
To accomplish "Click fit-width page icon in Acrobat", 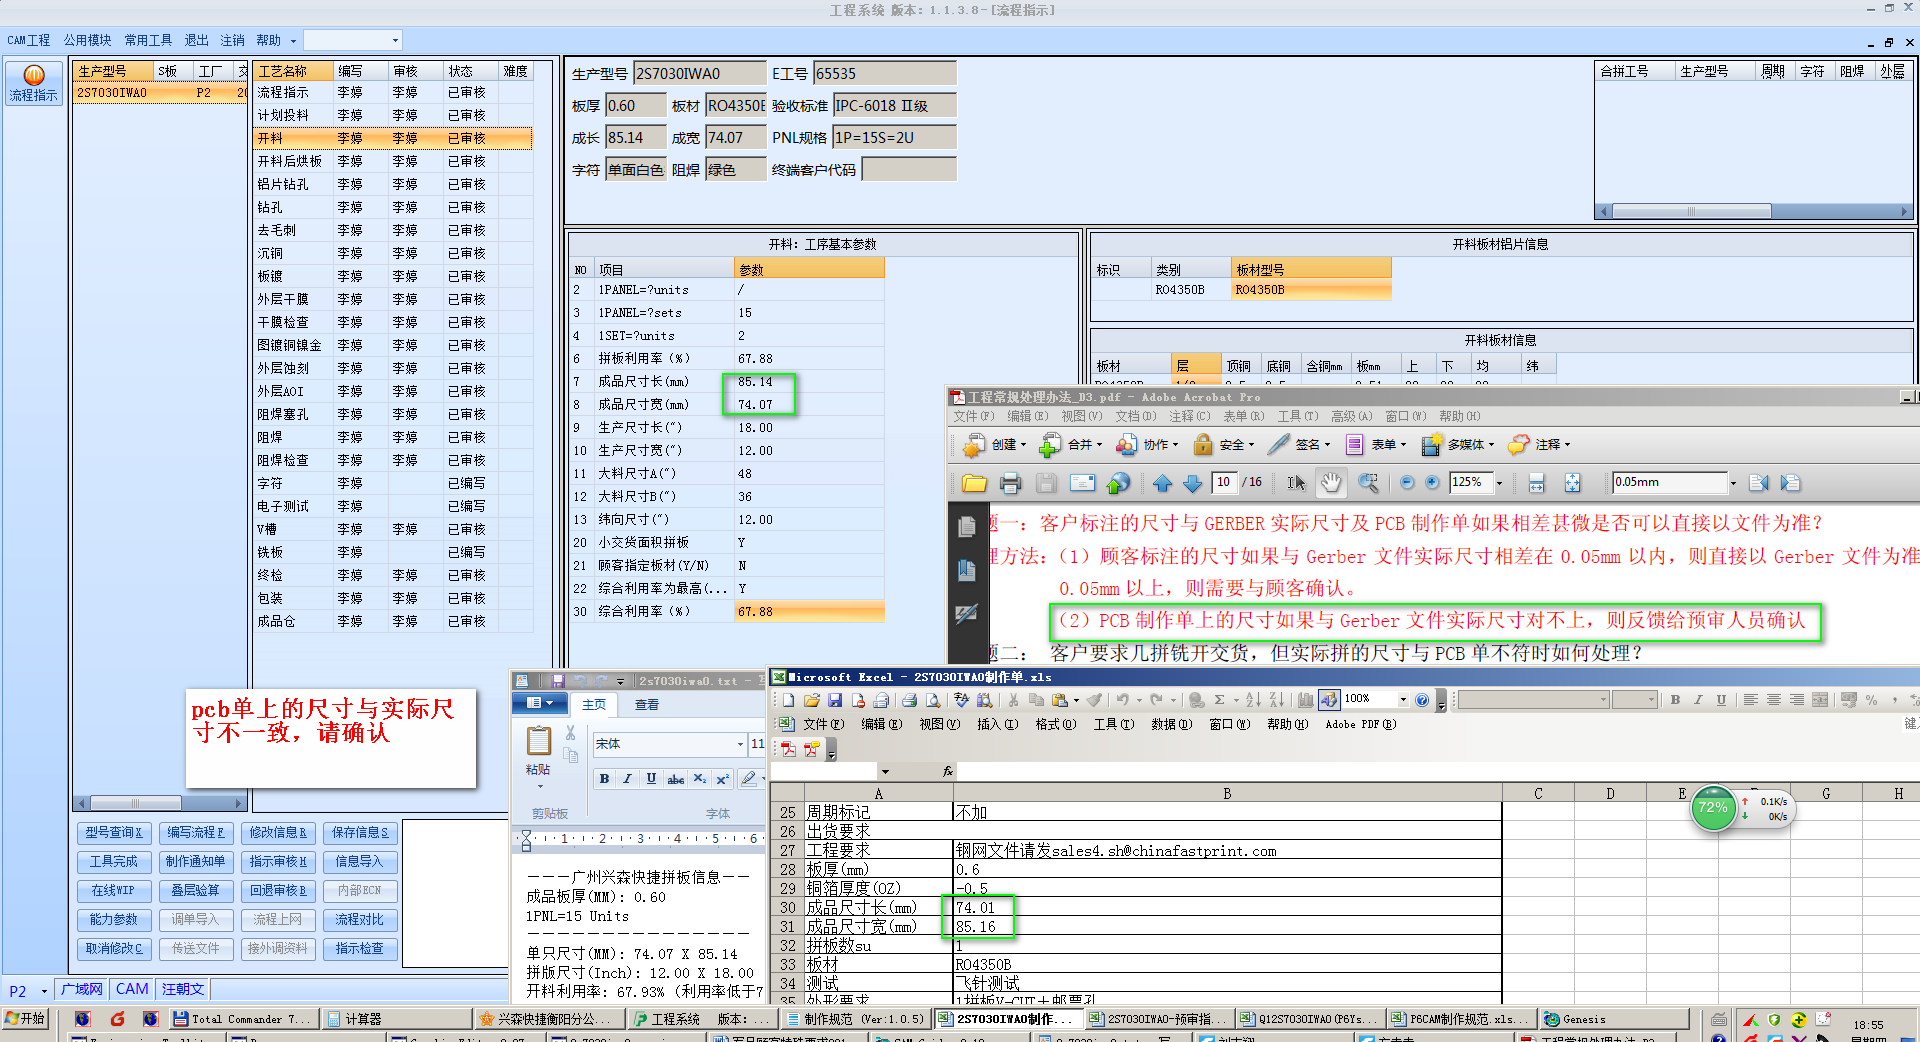I will click(1537, 484).
